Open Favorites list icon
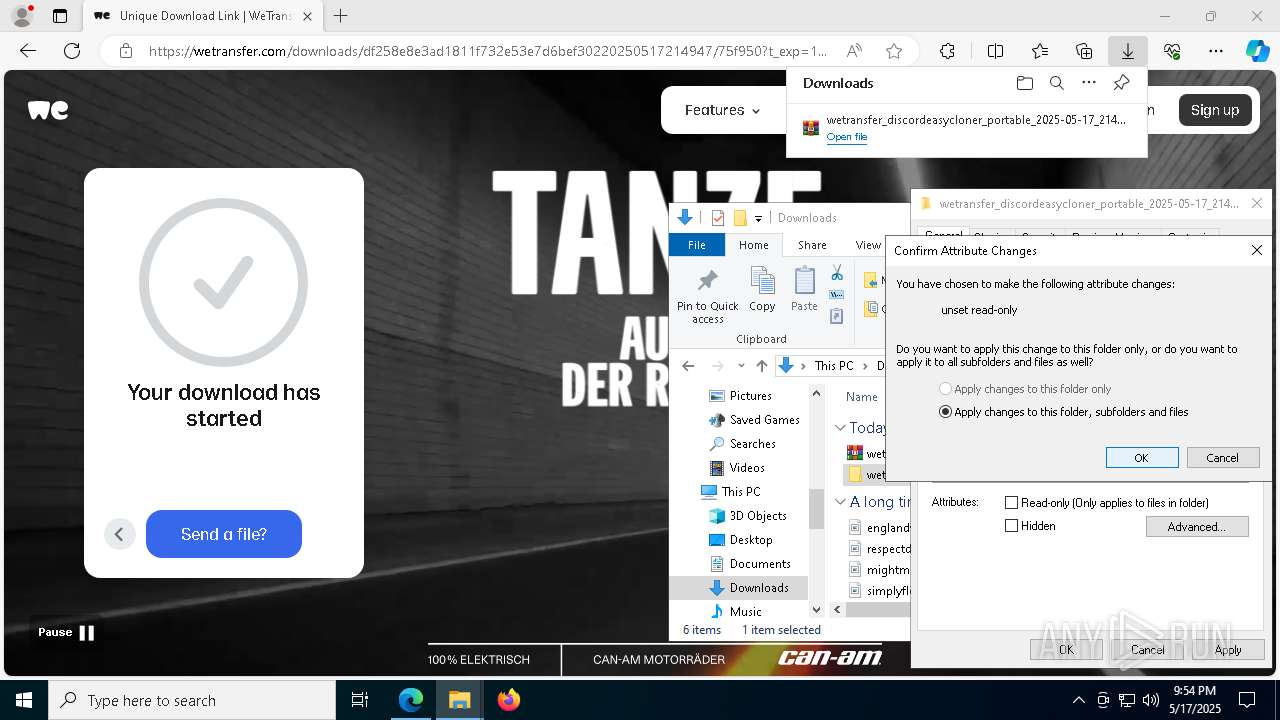 [x=1040, y=51]
